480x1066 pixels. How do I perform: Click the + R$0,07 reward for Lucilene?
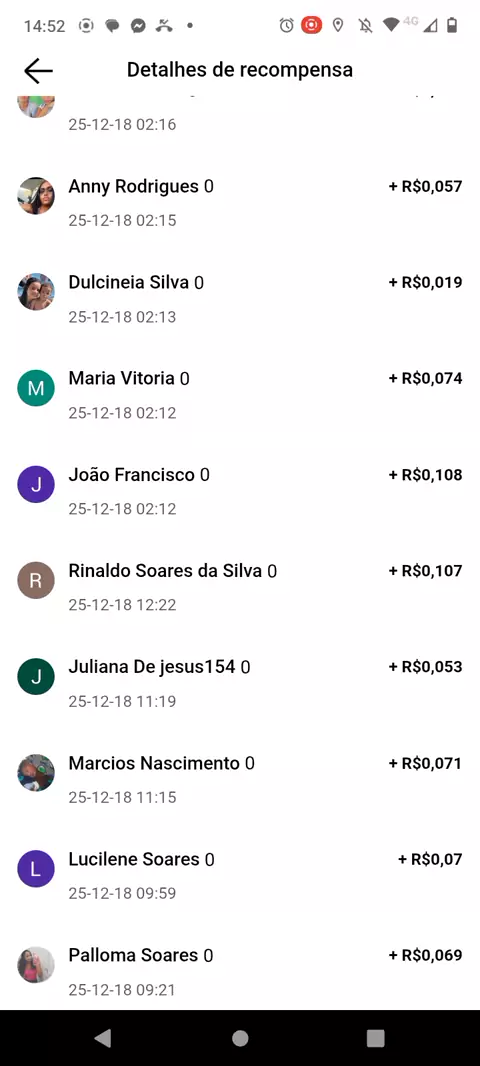(x=430, y=859)
